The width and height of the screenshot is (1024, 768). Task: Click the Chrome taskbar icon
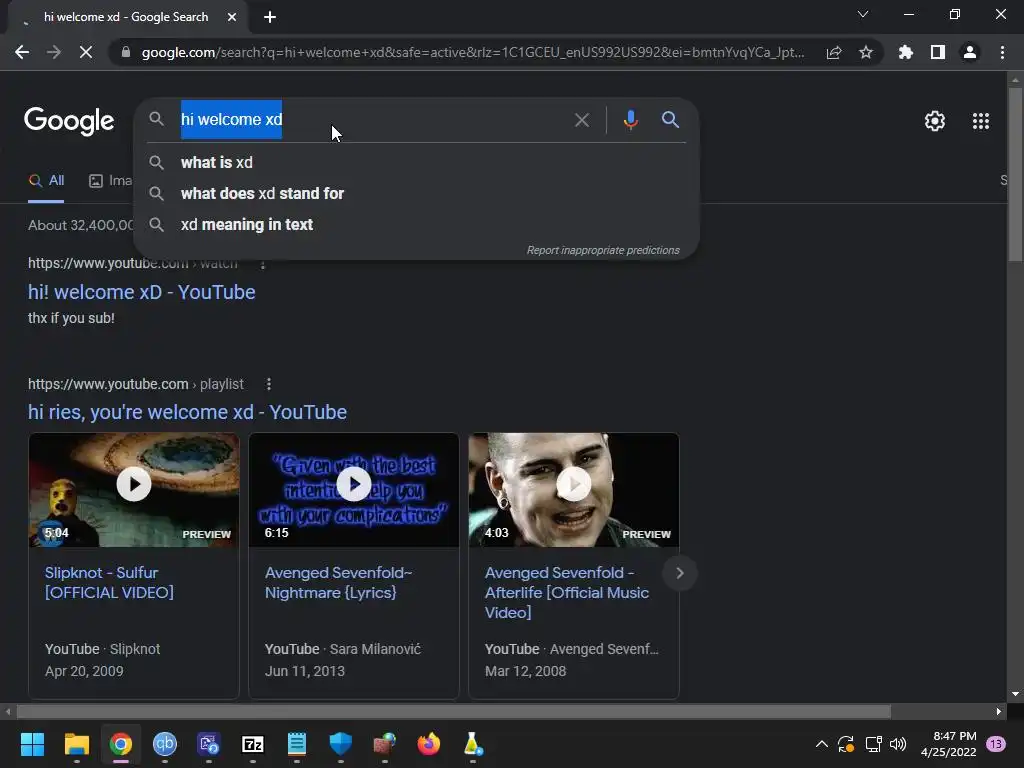click(x=121, y=744)
